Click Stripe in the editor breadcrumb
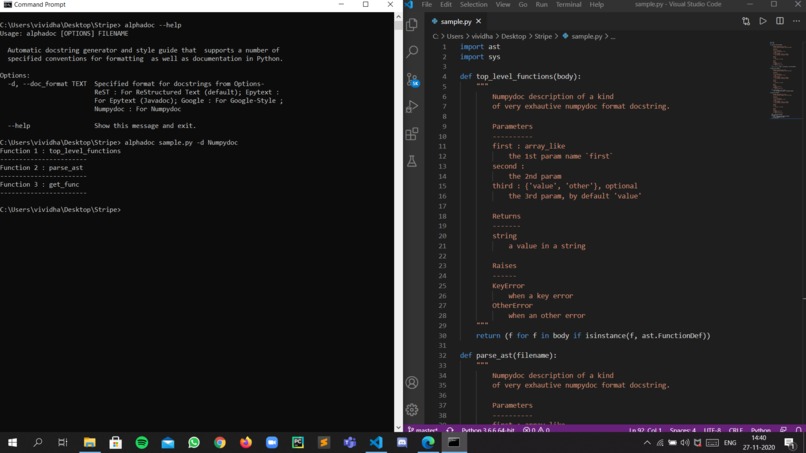806x453 pixels. point(543,37)
